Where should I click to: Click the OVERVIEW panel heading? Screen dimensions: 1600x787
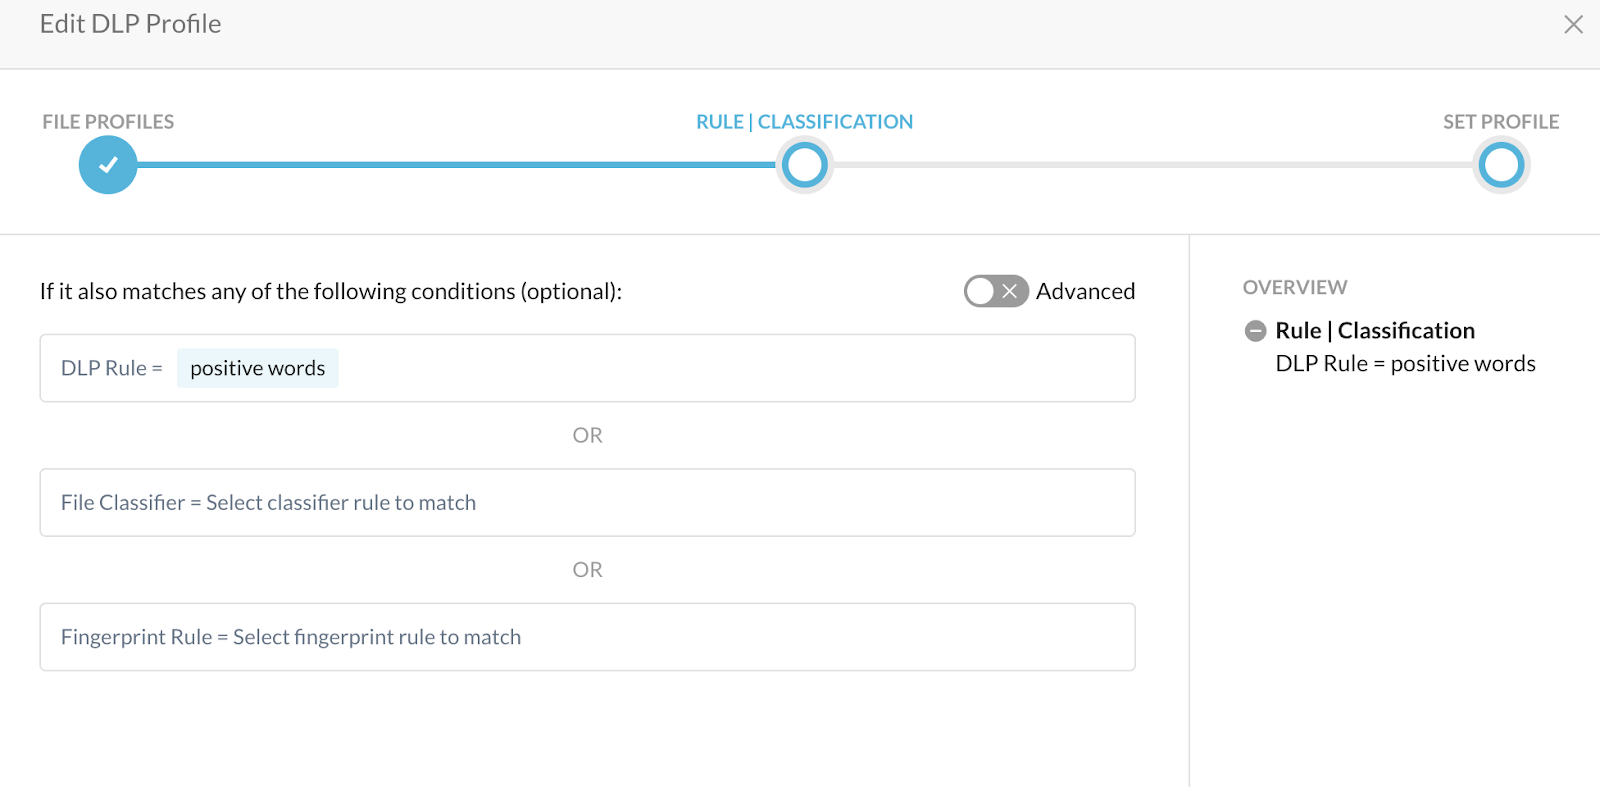(1295, 288)
